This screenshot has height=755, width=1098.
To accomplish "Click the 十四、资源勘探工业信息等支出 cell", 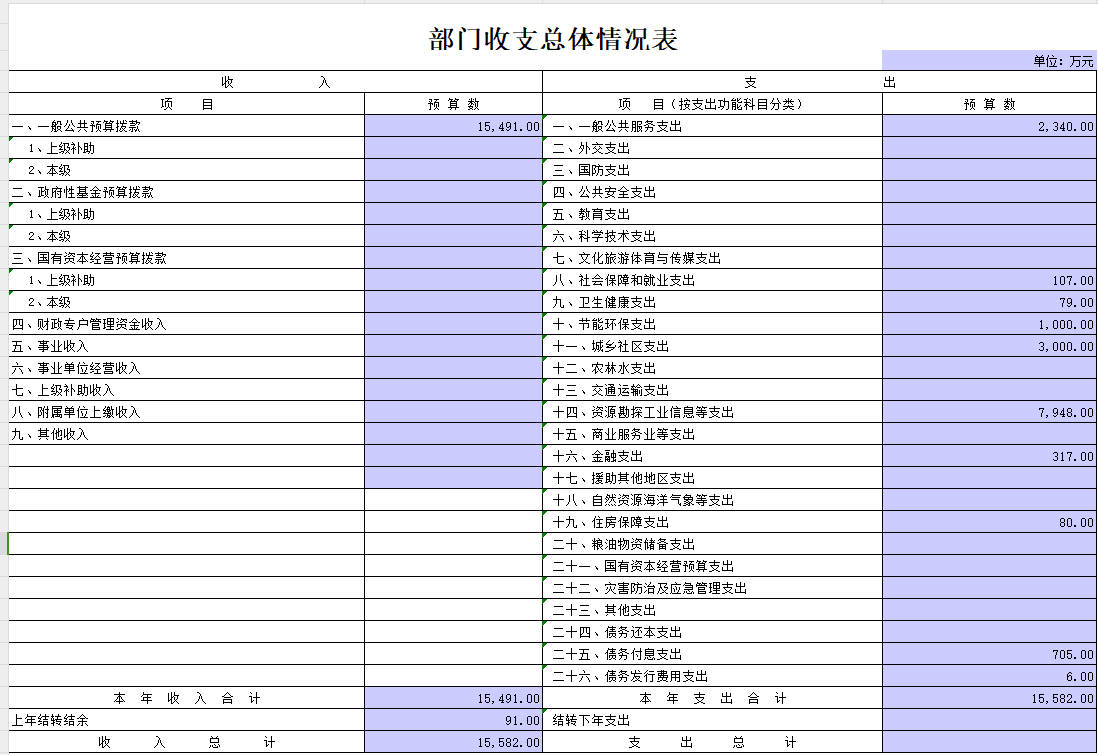I will (712, 412).
